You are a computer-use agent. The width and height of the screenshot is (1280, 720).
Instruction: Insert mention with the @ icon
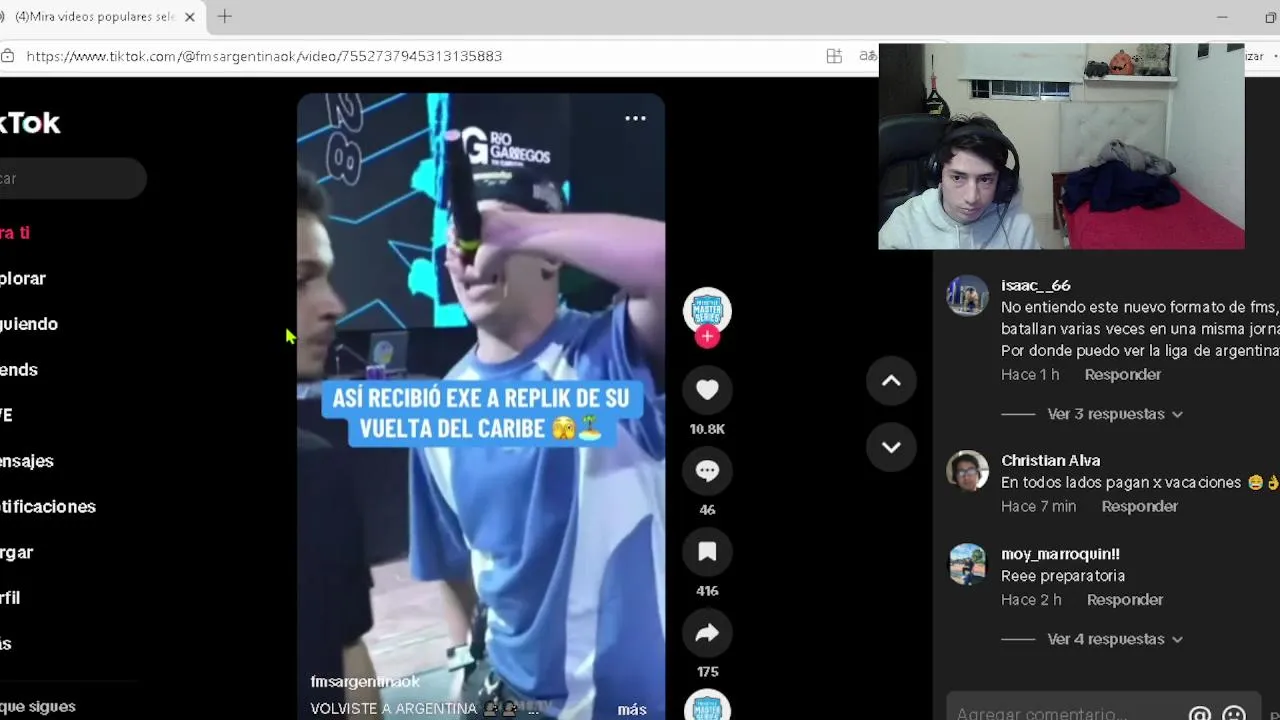[x=1199, y=714]
